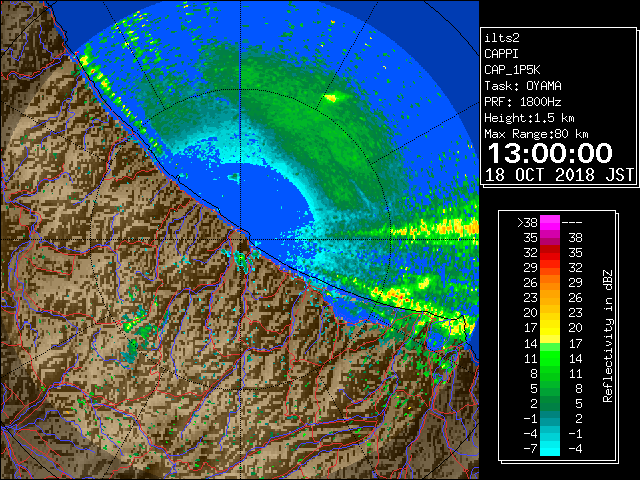The height and width of the screenshot is (480, 640).
Task: Select the 'PRF: 1800Hz' line
Action: tap(523, 102)
